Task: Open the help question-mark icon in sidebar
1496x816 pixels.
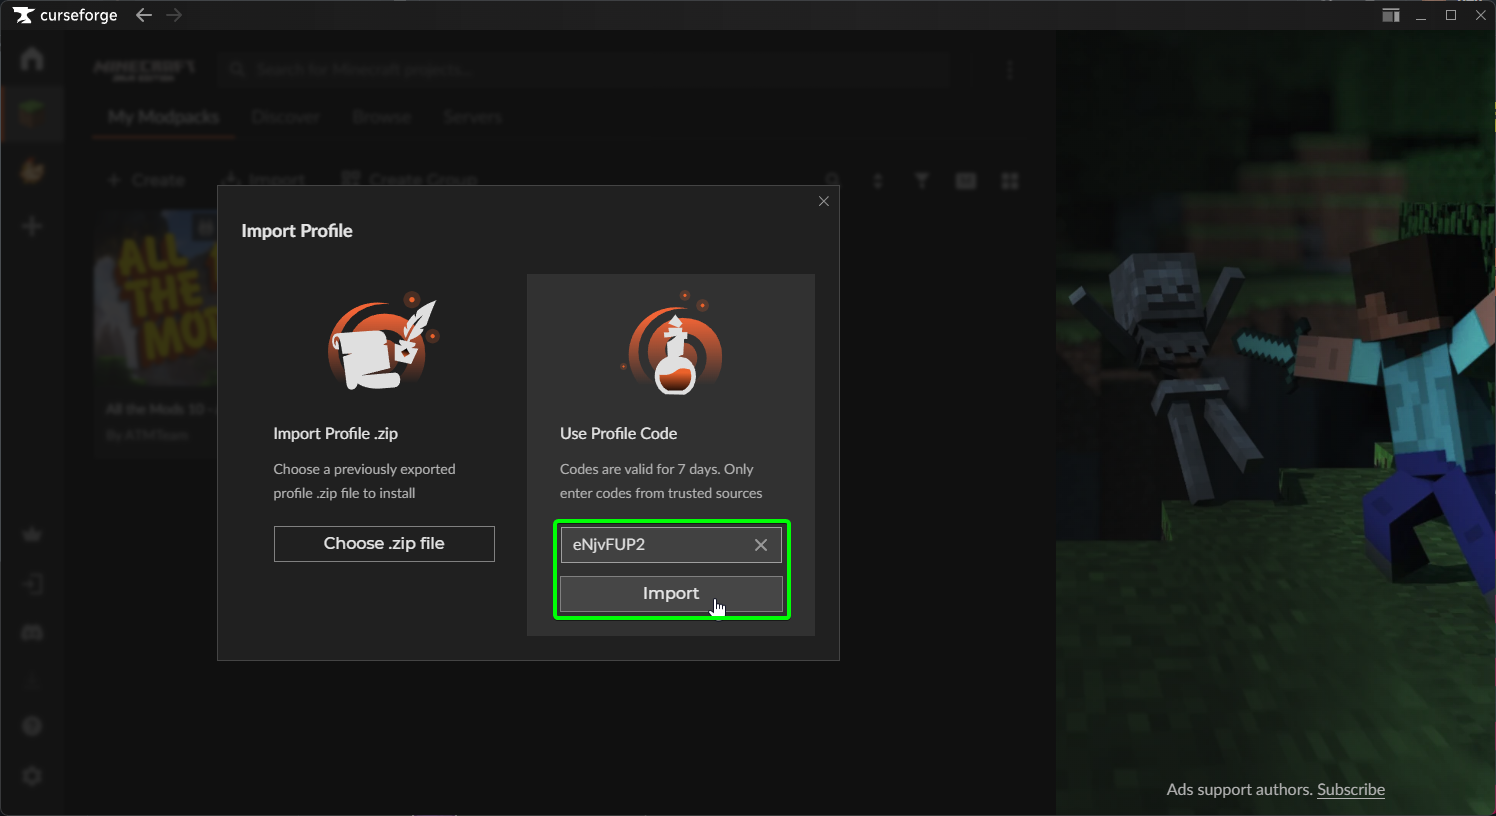Action: click(x=32, y=726)
